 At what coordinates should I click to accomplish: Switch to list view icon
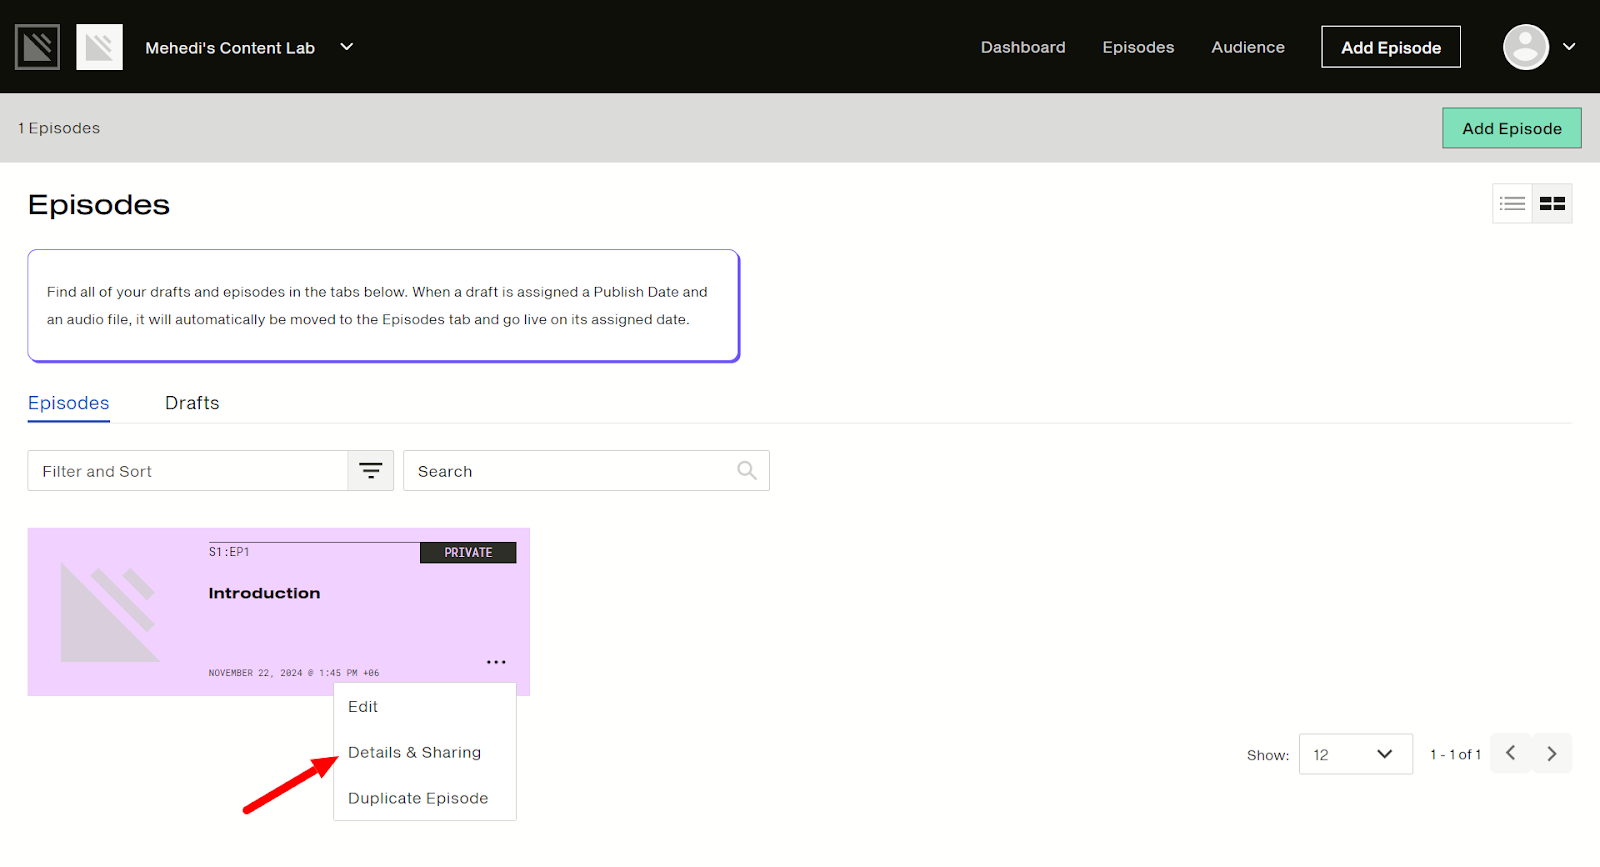click(1512, 204)
